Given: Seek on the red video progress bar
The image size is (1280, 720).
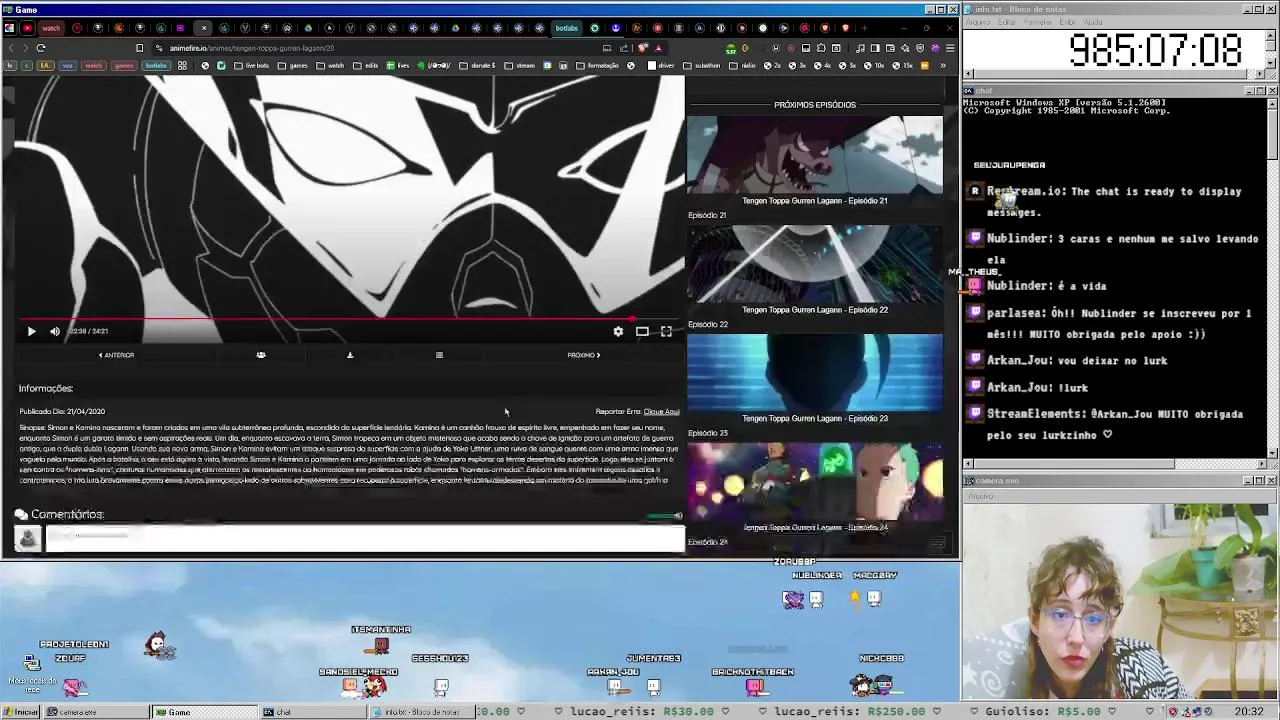Looking at the screenshot, I should point(349,319).
